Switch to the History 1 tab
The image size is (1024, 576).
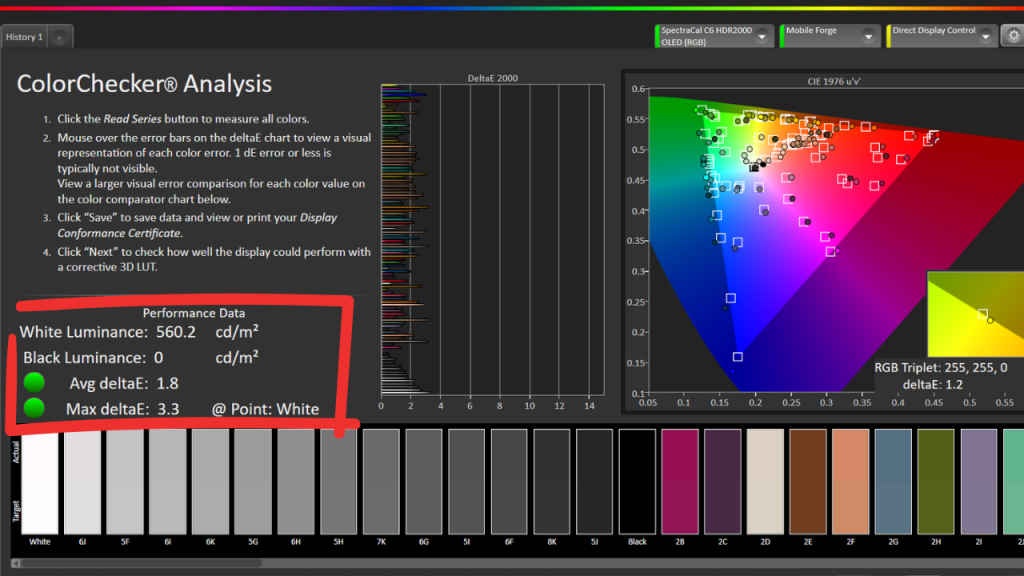[25, 37]
